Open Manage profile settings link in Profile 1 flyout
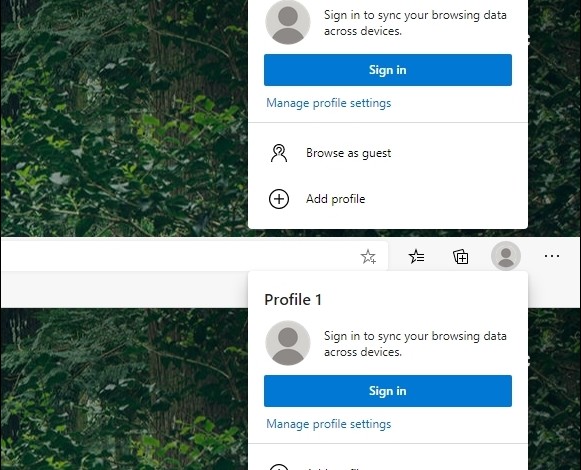 pos(329,424)
